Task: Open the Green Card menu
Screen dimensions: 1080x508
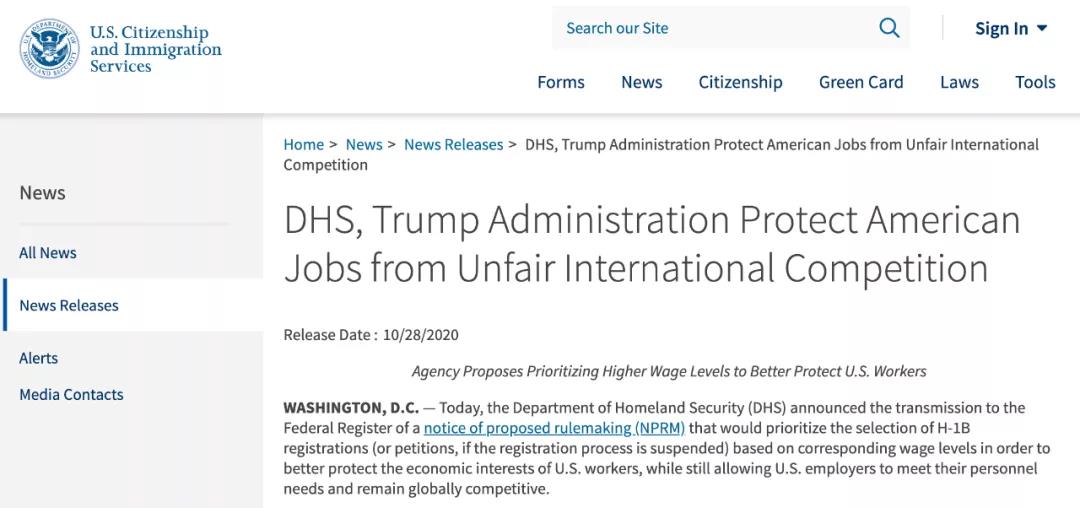Action: click(x=861, y=83)
